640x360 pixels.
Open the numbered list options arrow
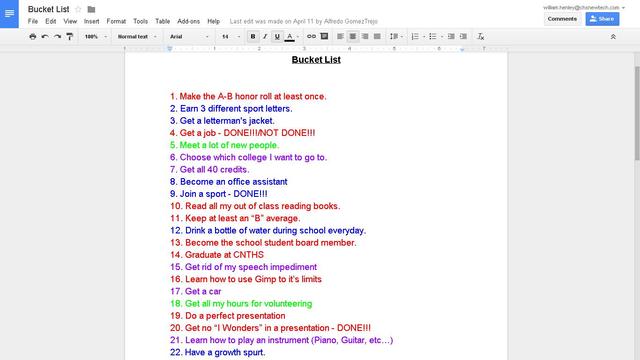[x=424, y=37]
